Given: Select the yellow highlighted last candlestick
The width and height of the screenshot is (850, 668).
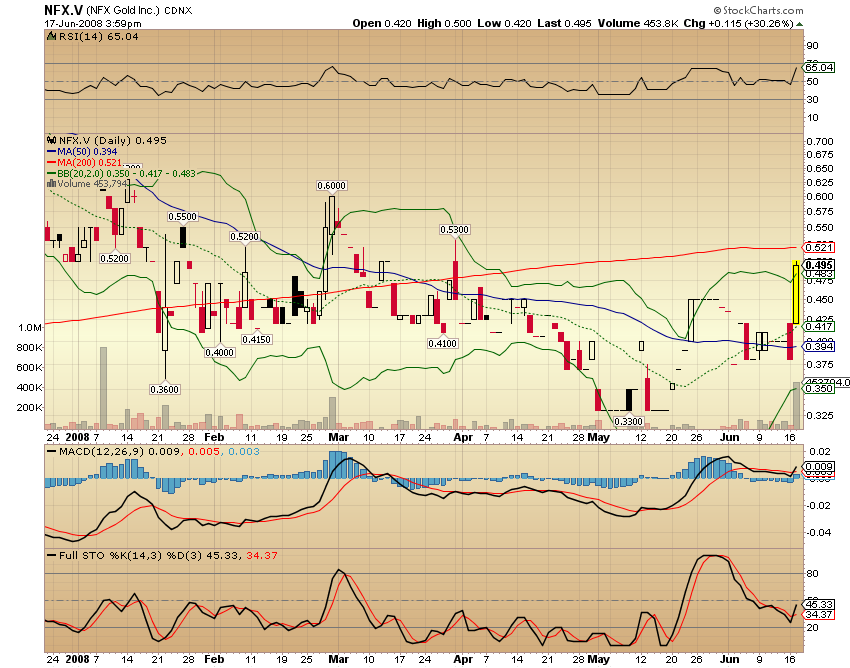Looking at the screenshot, I should [794, 293].
